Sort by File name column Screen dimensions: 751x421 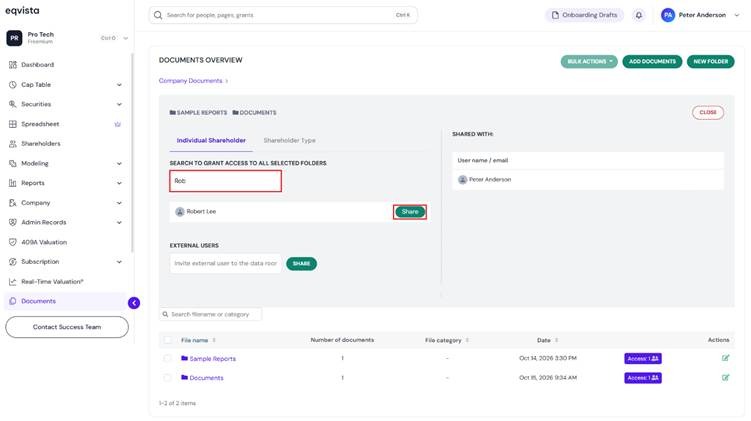198,340
